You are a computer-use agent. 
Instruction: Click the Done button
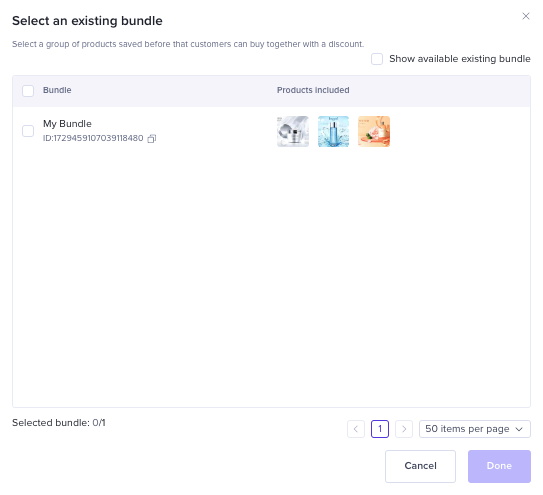coord(499,466)
